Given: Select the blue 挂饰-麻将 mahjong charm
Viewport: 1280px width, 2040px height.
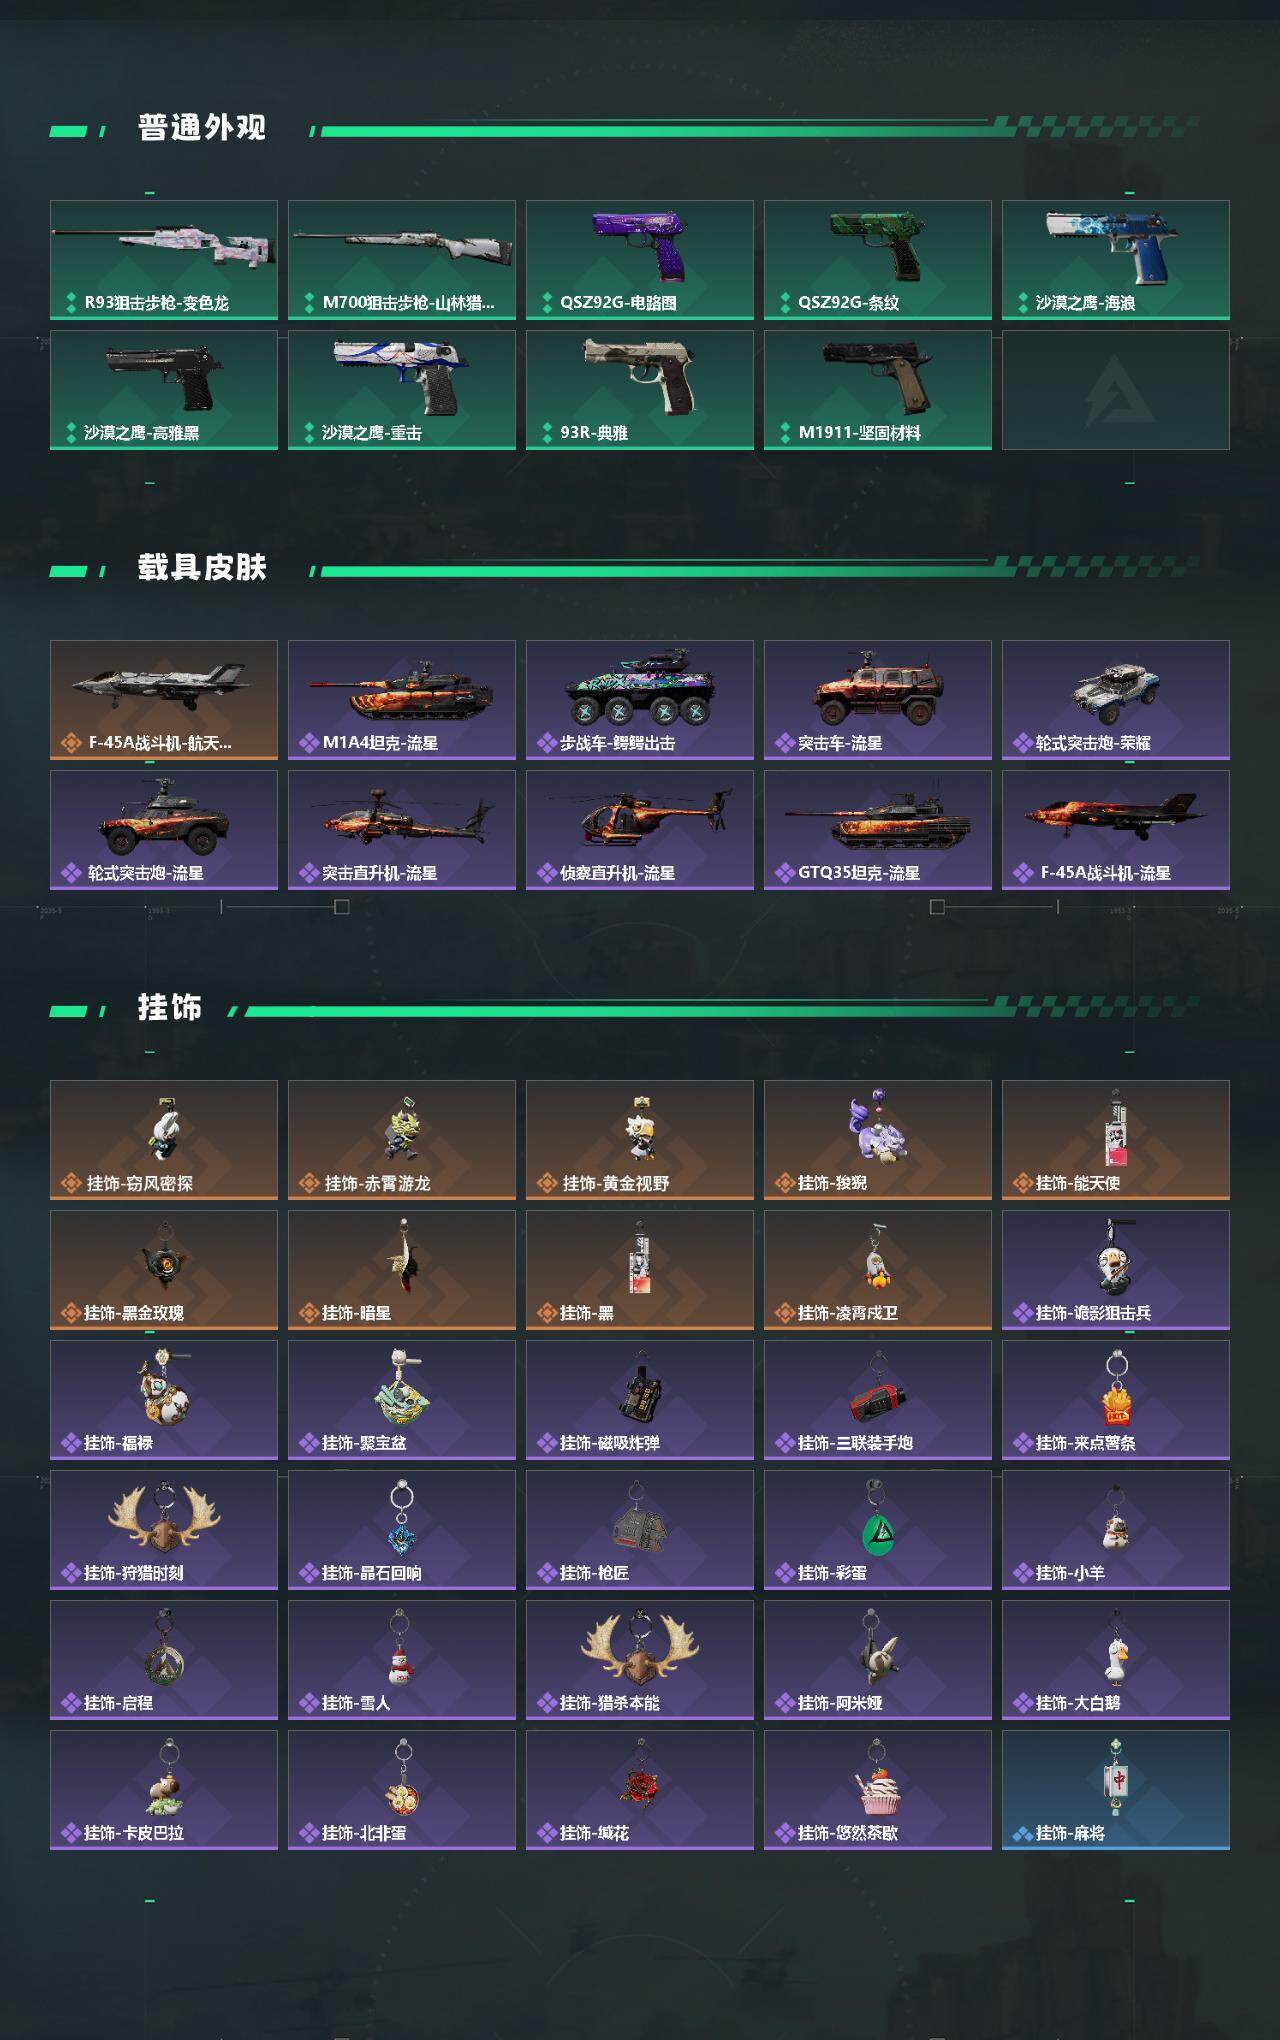Looking at the screenshot, I should point(1116,1790).
